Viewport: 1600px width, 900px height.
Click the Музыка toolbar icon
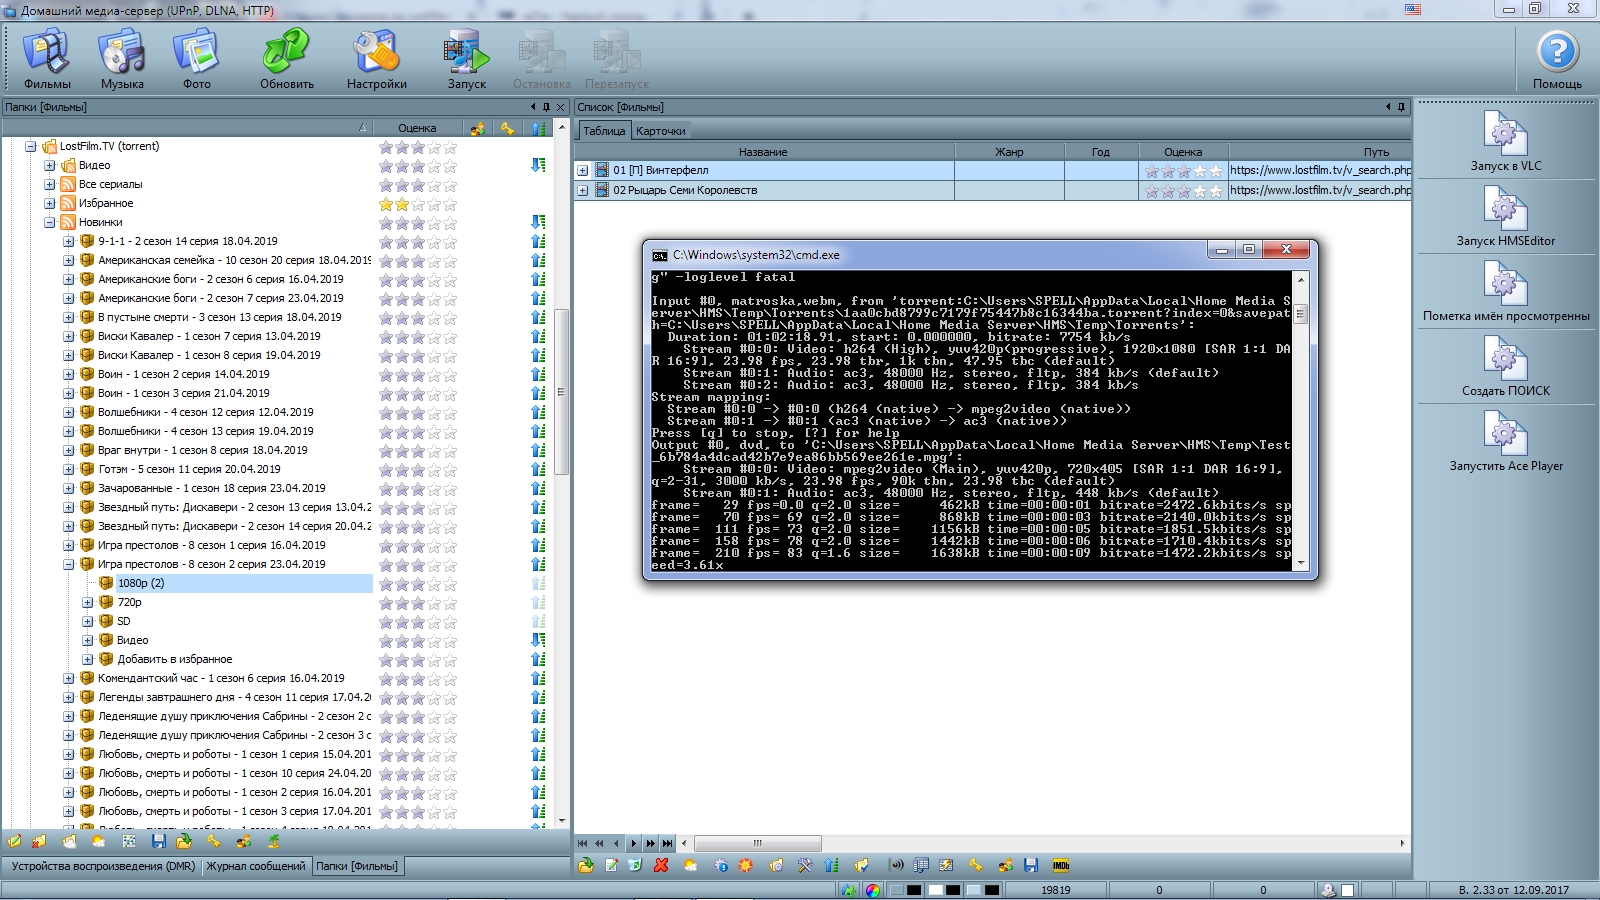click(x=122, y=60)
